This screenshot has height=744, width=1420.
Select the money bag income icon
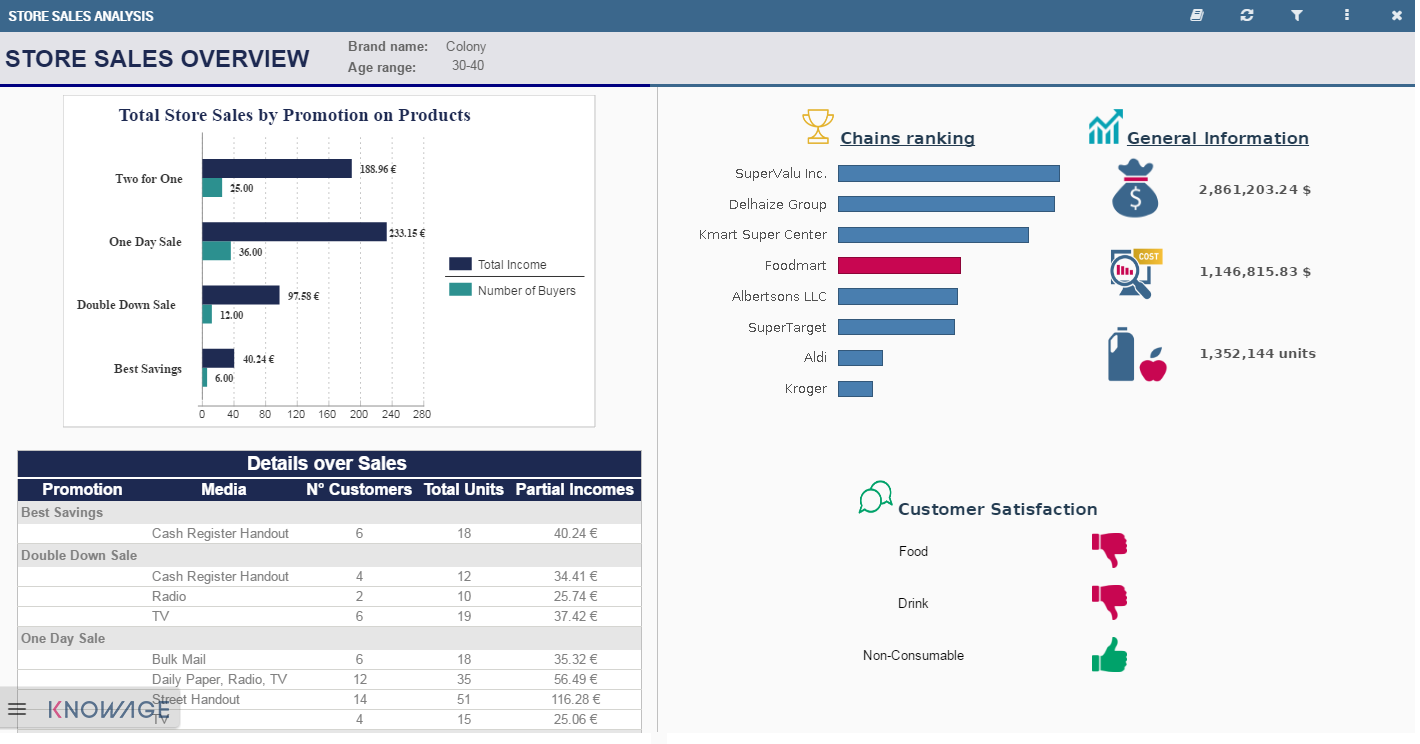point(1135,188)
